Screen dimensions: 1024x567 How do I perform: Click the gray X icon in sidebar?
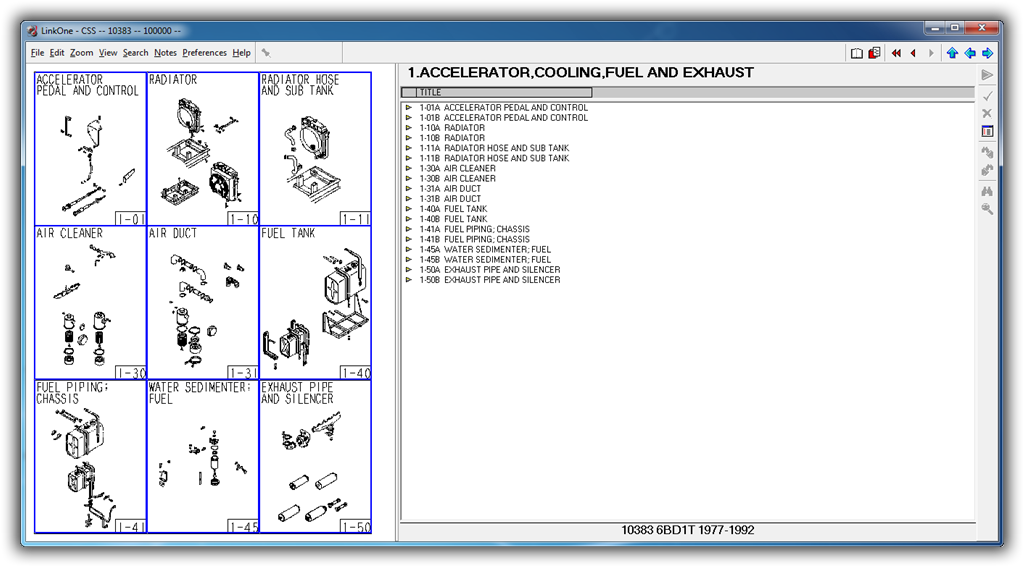[987, 114]
